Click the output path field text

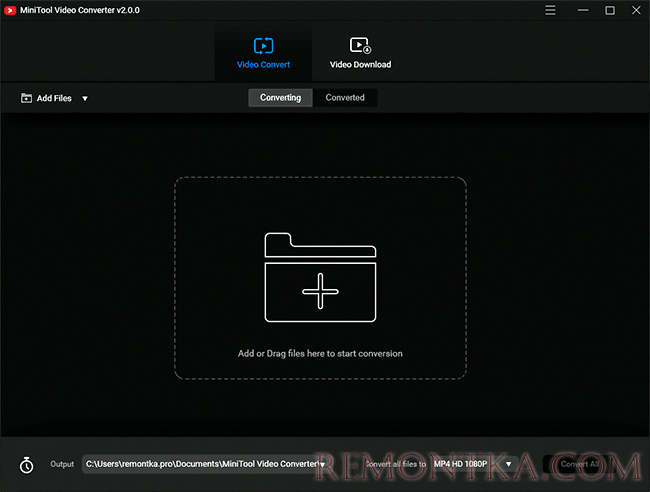(200, 464)
